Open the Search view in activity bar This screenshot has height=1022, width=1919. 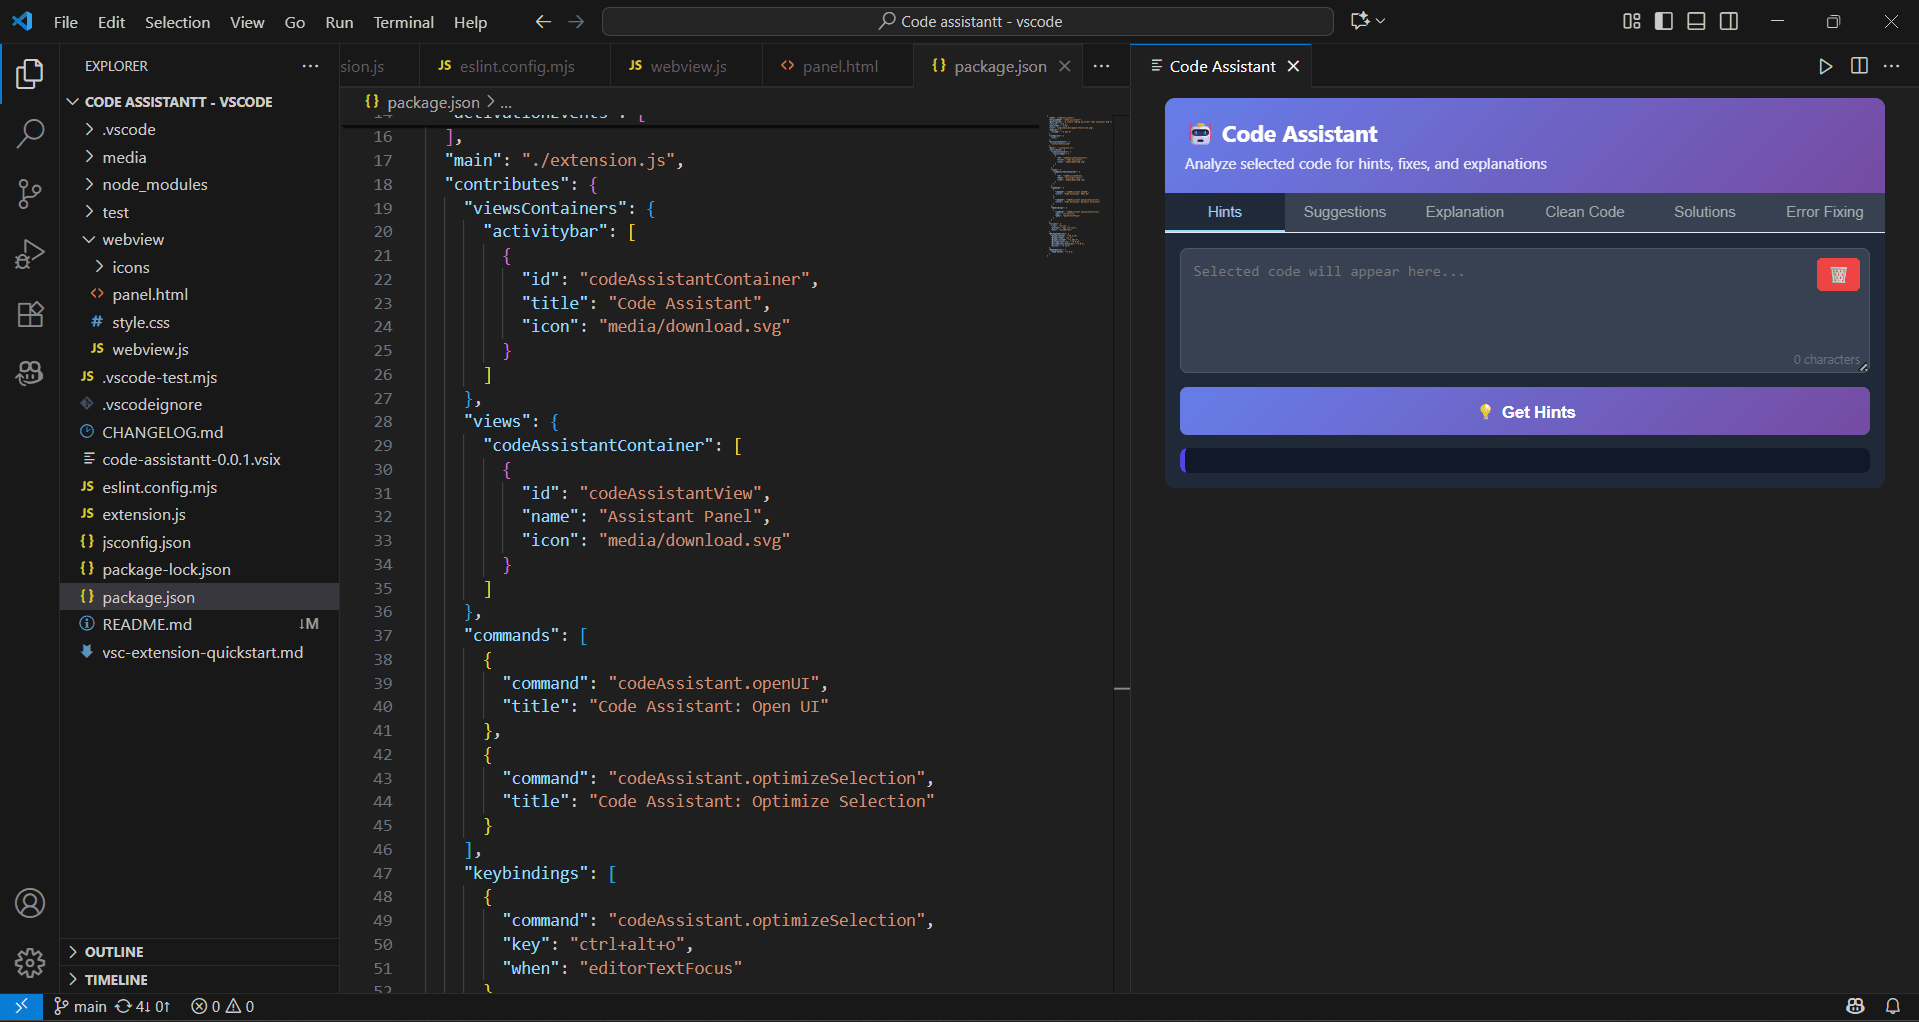point(30,133)
